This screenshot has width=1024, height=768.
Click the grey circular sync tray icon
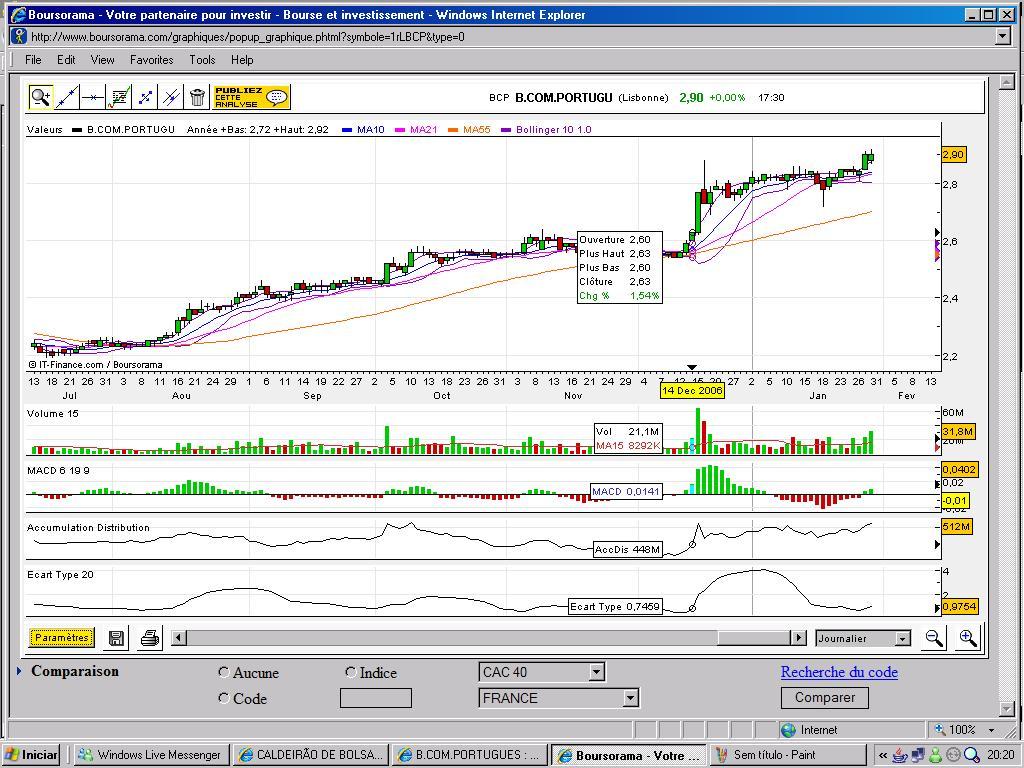coord(953,755)
